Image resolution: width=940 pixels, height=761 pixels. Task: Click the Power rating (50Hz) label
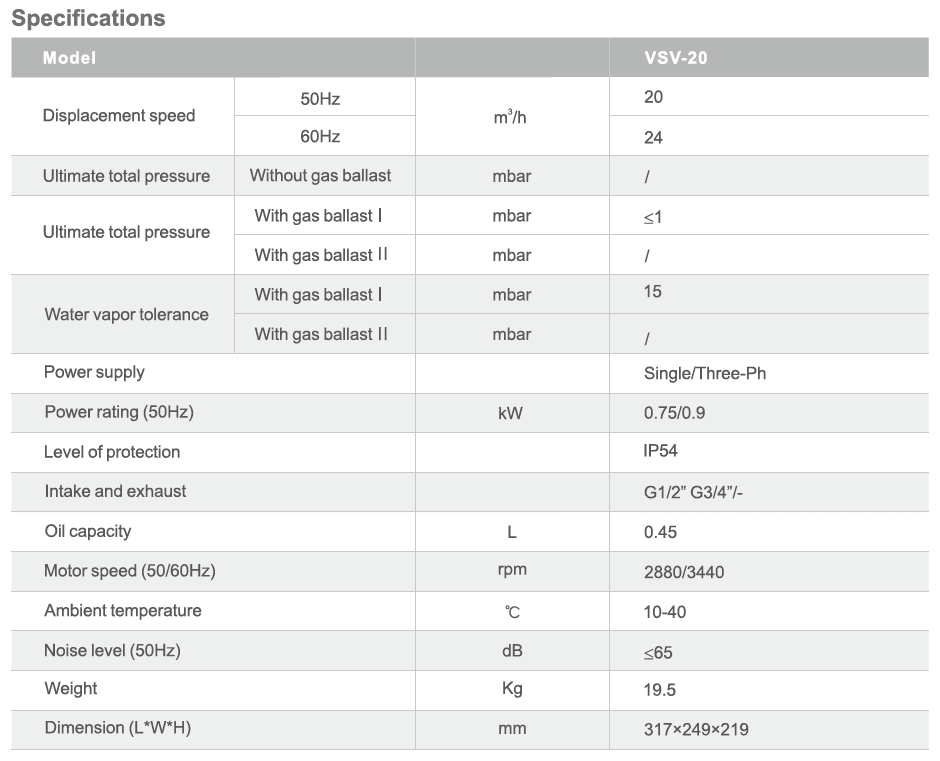[118, 412]
